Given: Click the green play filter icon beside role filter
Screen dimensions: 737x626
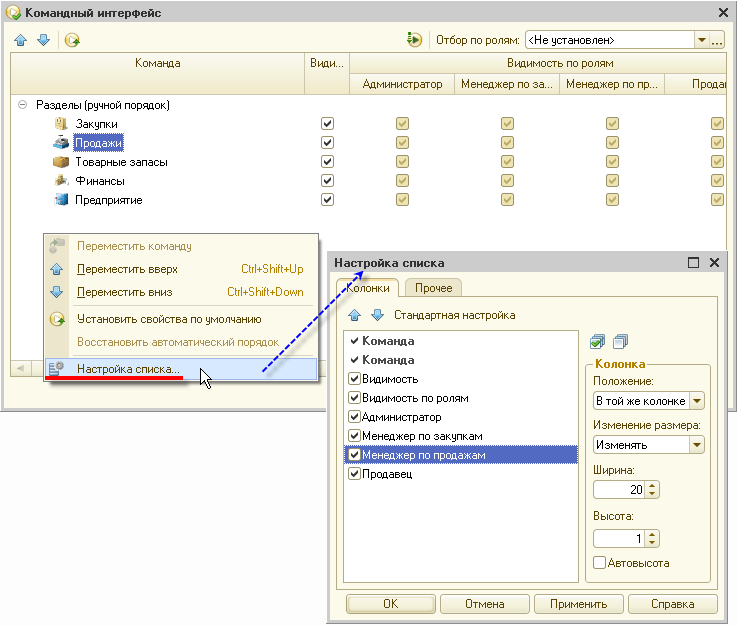Looking at the screenshot, I should point(414,40).
